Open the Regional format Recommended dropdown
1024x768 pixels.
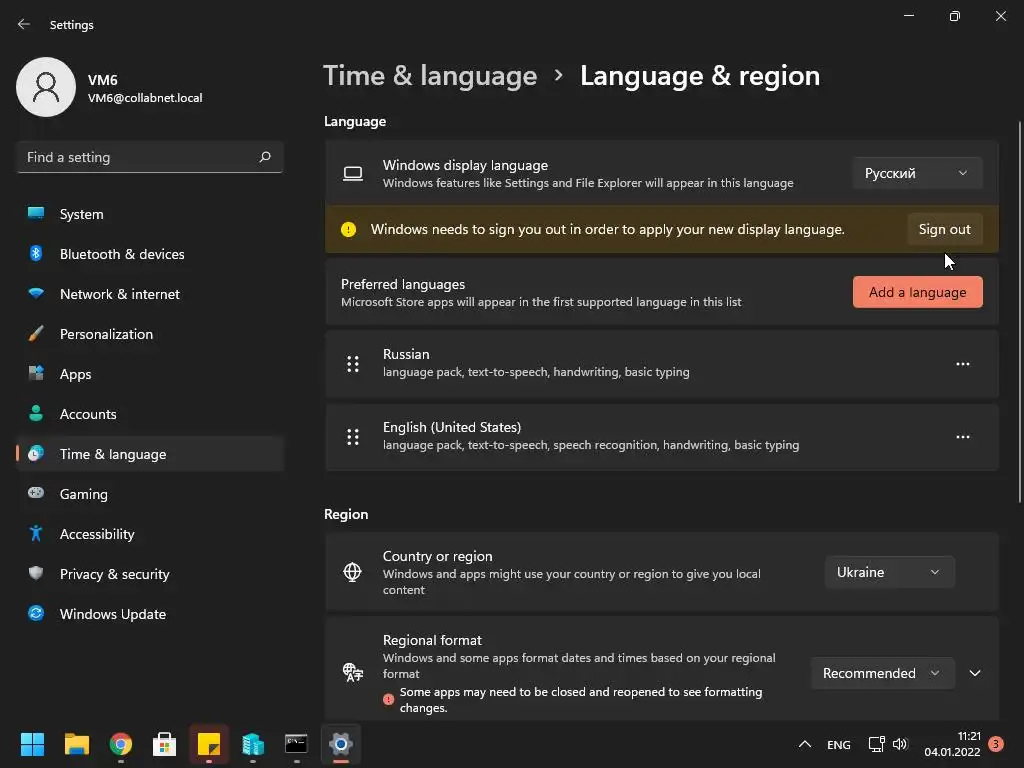coord(882,673)
